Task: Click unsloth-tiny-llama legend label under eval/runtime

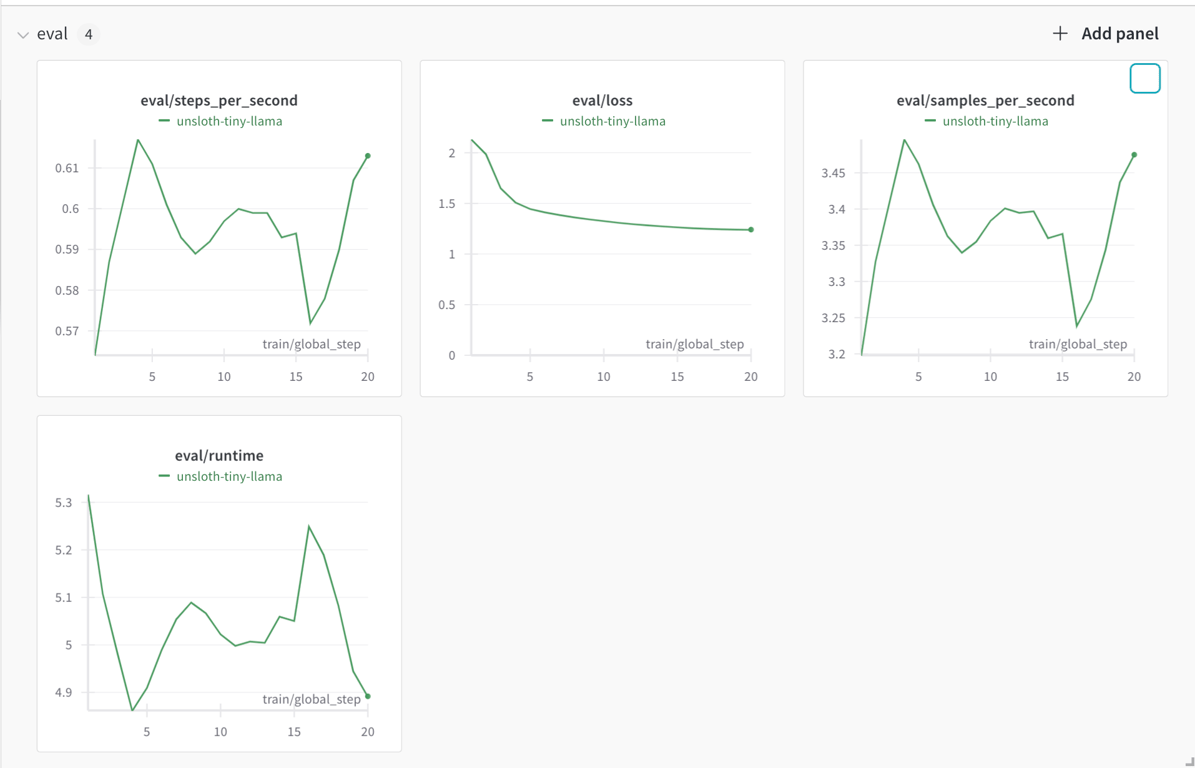Action: point(229,476)
